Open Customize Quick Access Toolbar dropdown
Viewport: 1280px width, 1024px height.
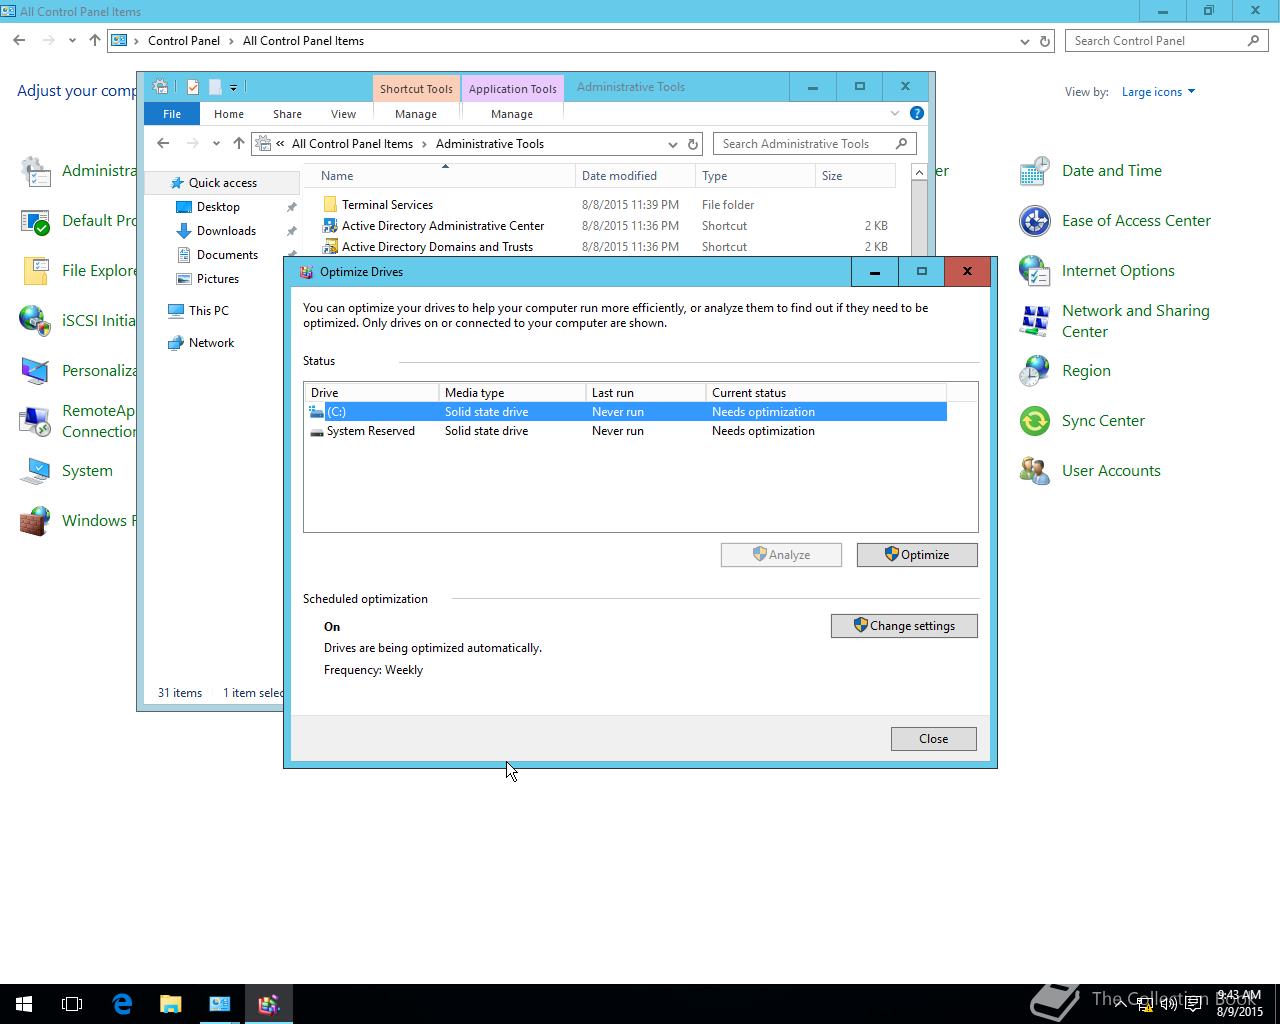pos(233,88)
